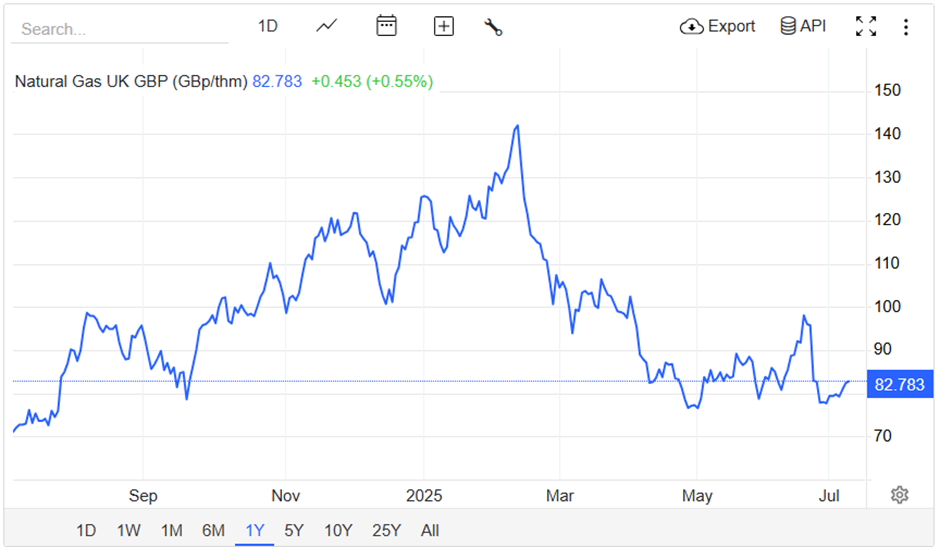Open the wrench tools icon
Viewport: 940px width, 547px height.
coord(493,27)
